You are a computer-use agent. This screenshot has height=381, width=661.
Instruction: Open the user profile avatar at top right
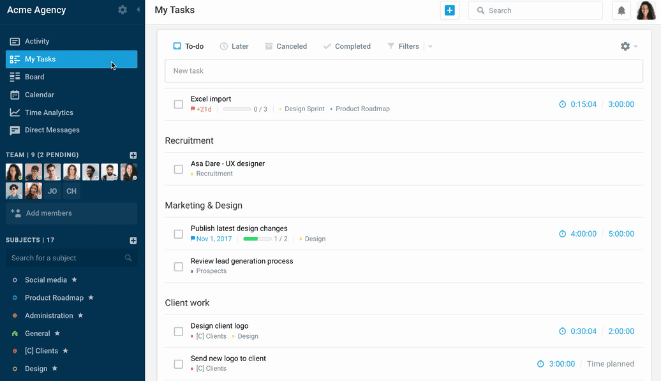pyautogui.click(x=646, y=10)
